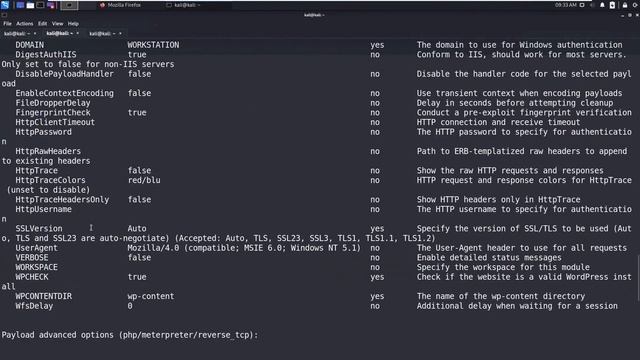Screen dimensions: 640x360
Task: Open the View menu
Action: [58, 24]
